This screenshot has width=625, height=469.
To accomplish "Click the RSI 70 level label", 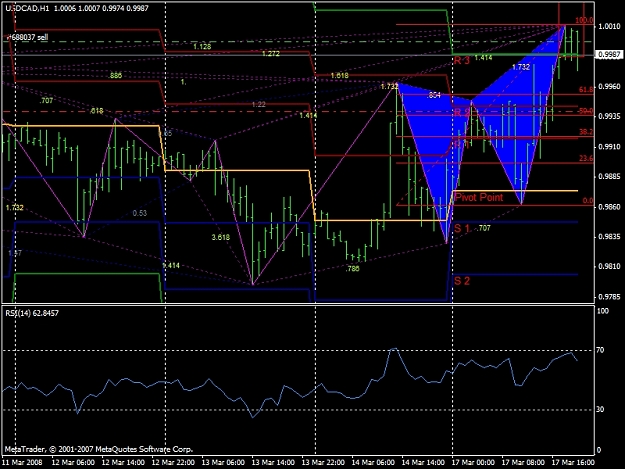I will (x=600, y=350).
